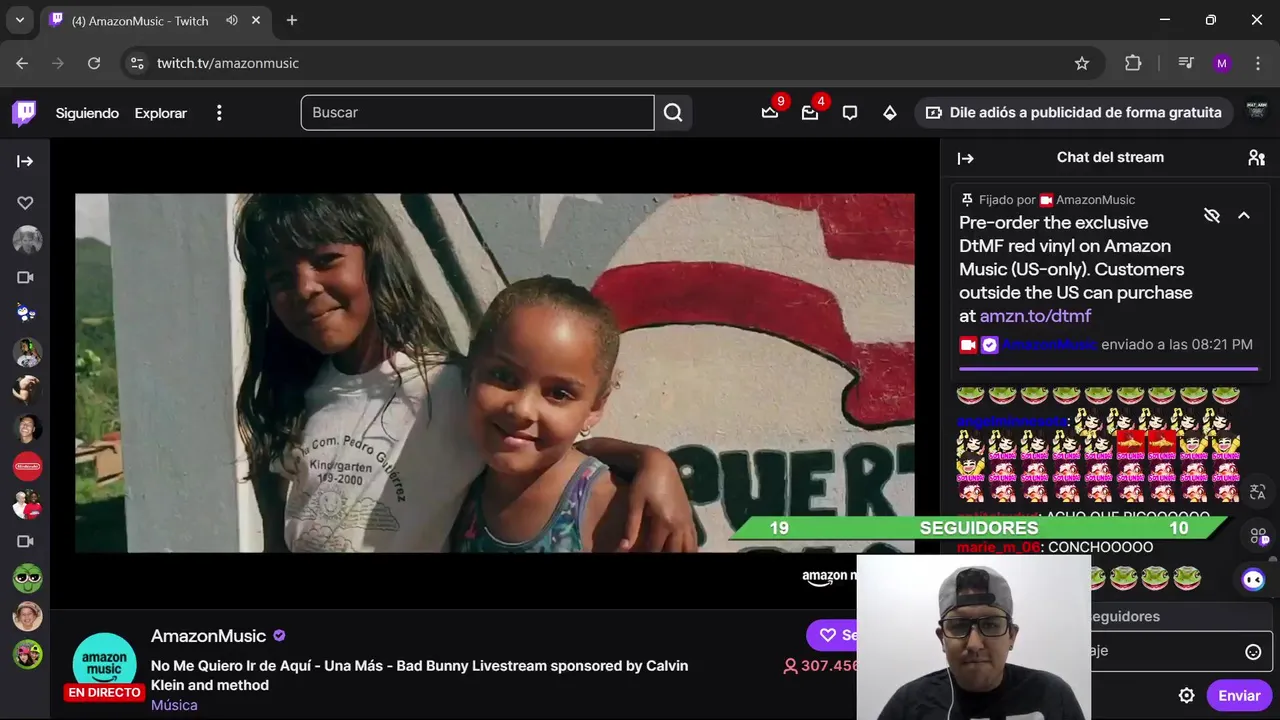Image resolution: width=1280 pixels, height=720 pixels.
Task: Click the first camera icon in sidebar
Action: [25, 277]
